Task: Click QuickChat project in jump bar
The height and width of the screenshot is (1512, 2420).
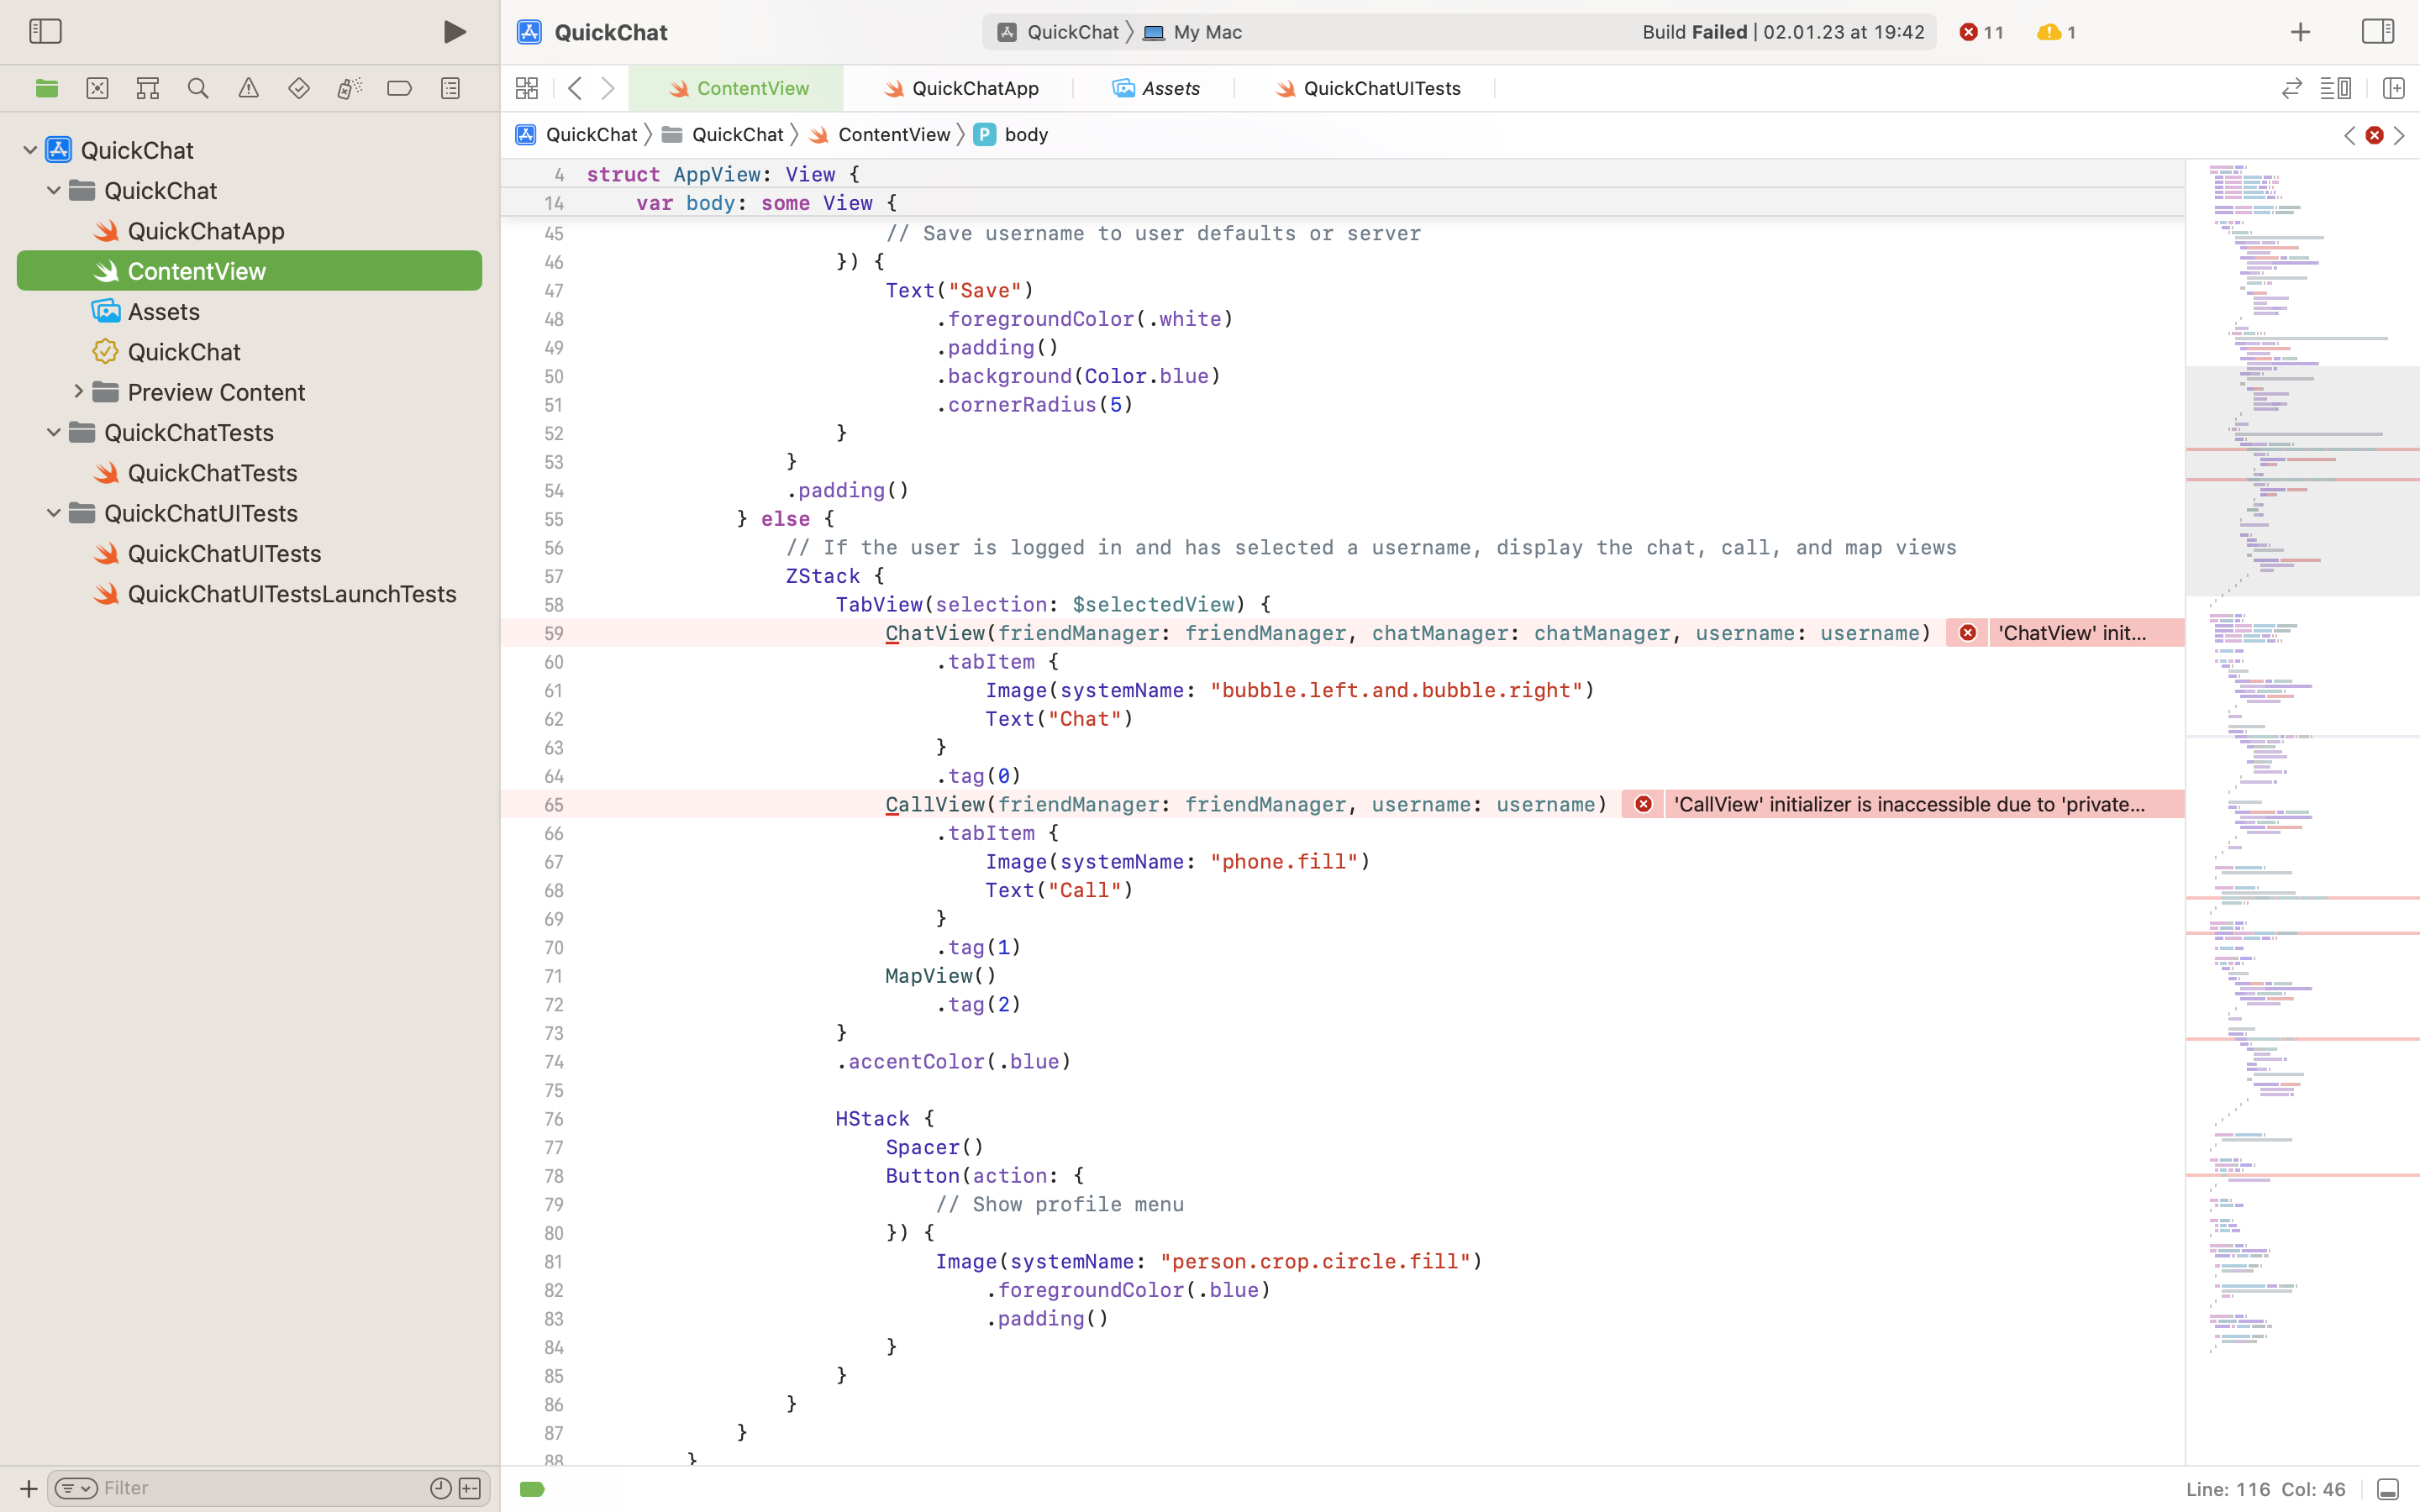Action: 576,135
